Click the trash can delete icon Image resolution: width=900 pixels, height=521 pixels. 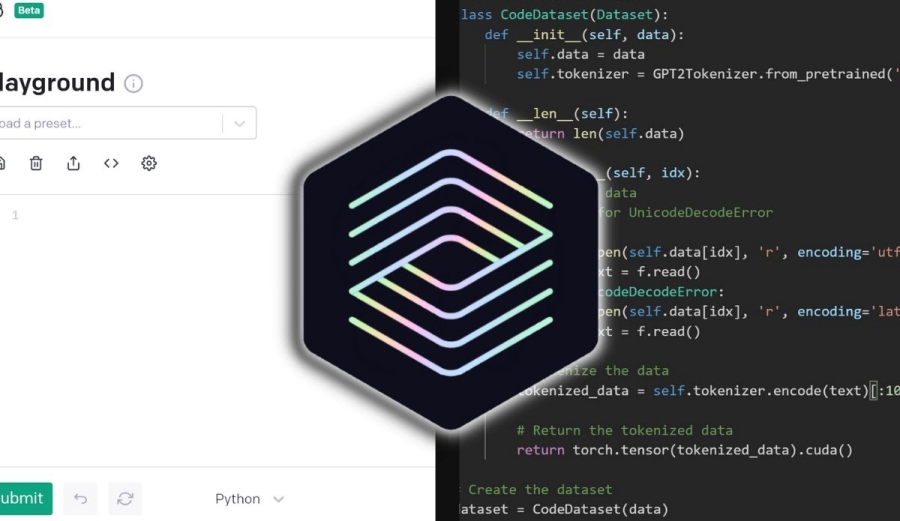(x=36, y=163)
